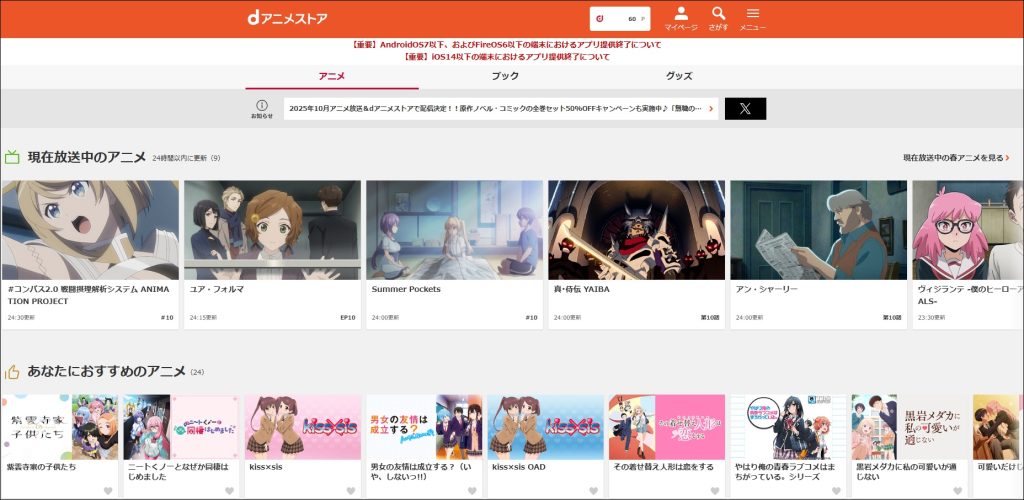Click the お知らせ info icon
Image resolution: width=1024 pixels, height=500 pixels.
pyautogui.click(x=262, y=108)
